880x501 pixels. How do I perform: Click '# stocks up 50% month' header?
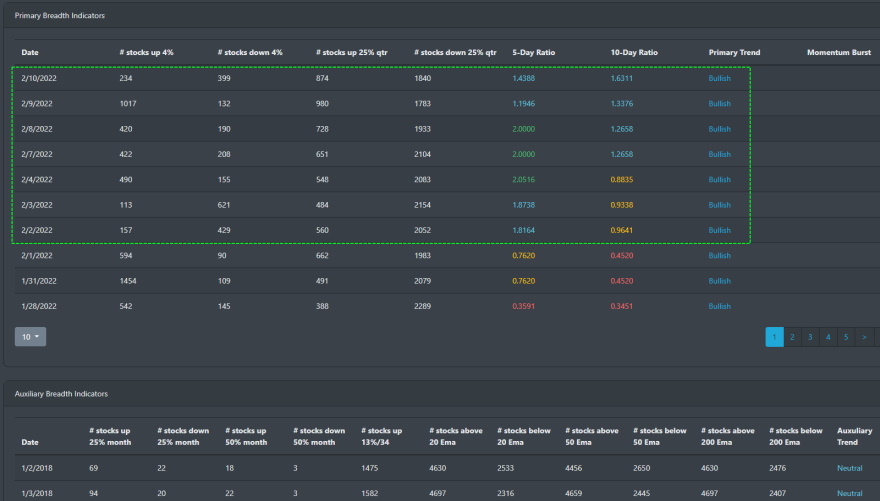pos(246,436)
